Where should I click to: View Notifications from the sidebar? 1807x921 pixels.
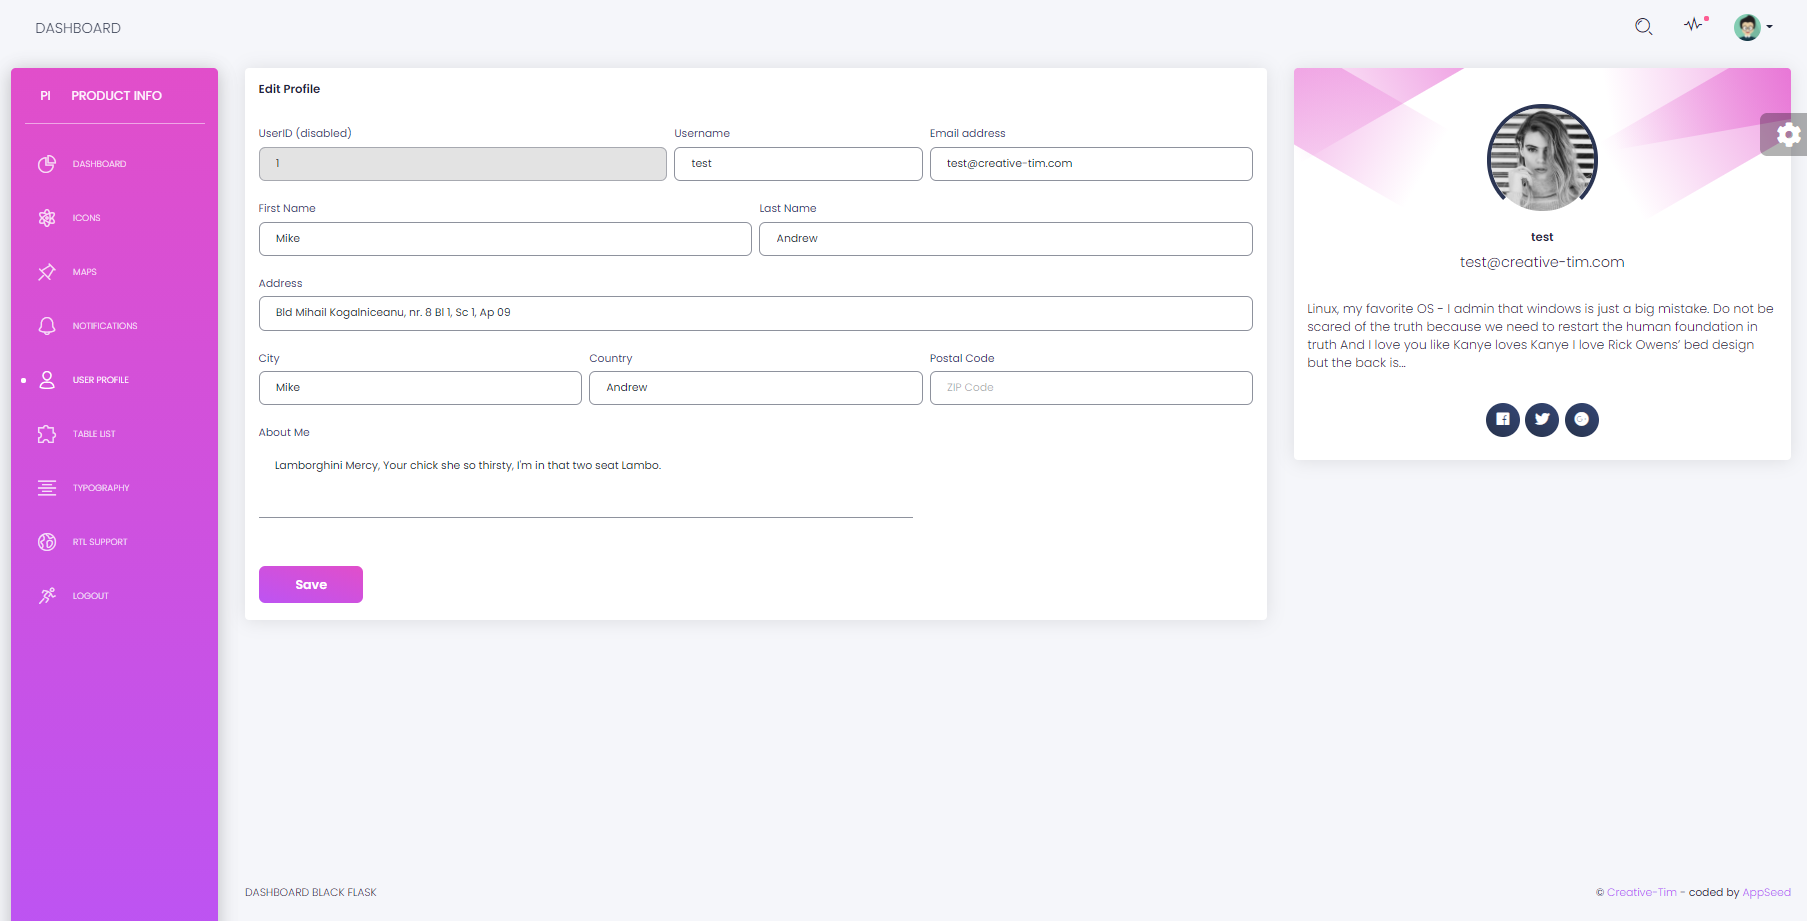tap(104, 325)
